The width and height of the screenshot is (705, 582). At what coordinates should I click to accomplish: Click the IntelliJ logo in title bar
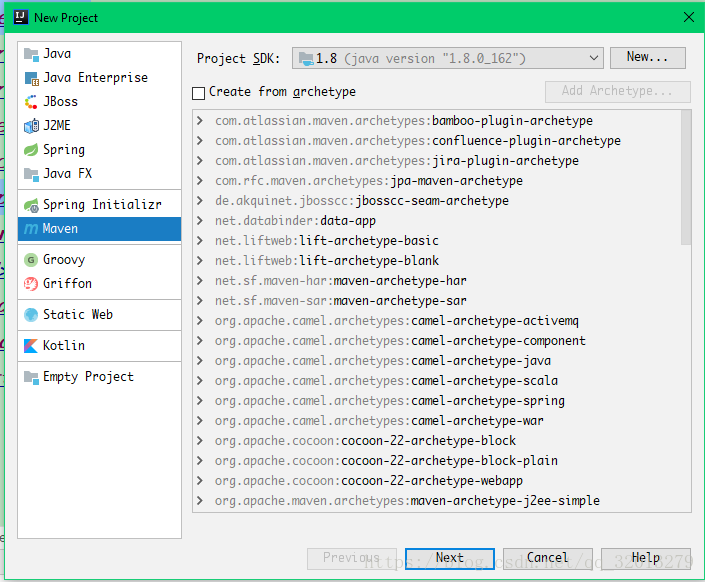point(21,17)
